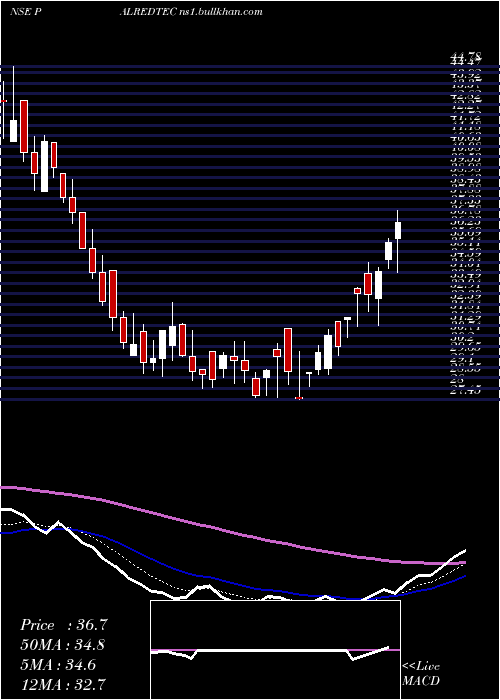Click the 44.78 top price axis label

point(466,55)
